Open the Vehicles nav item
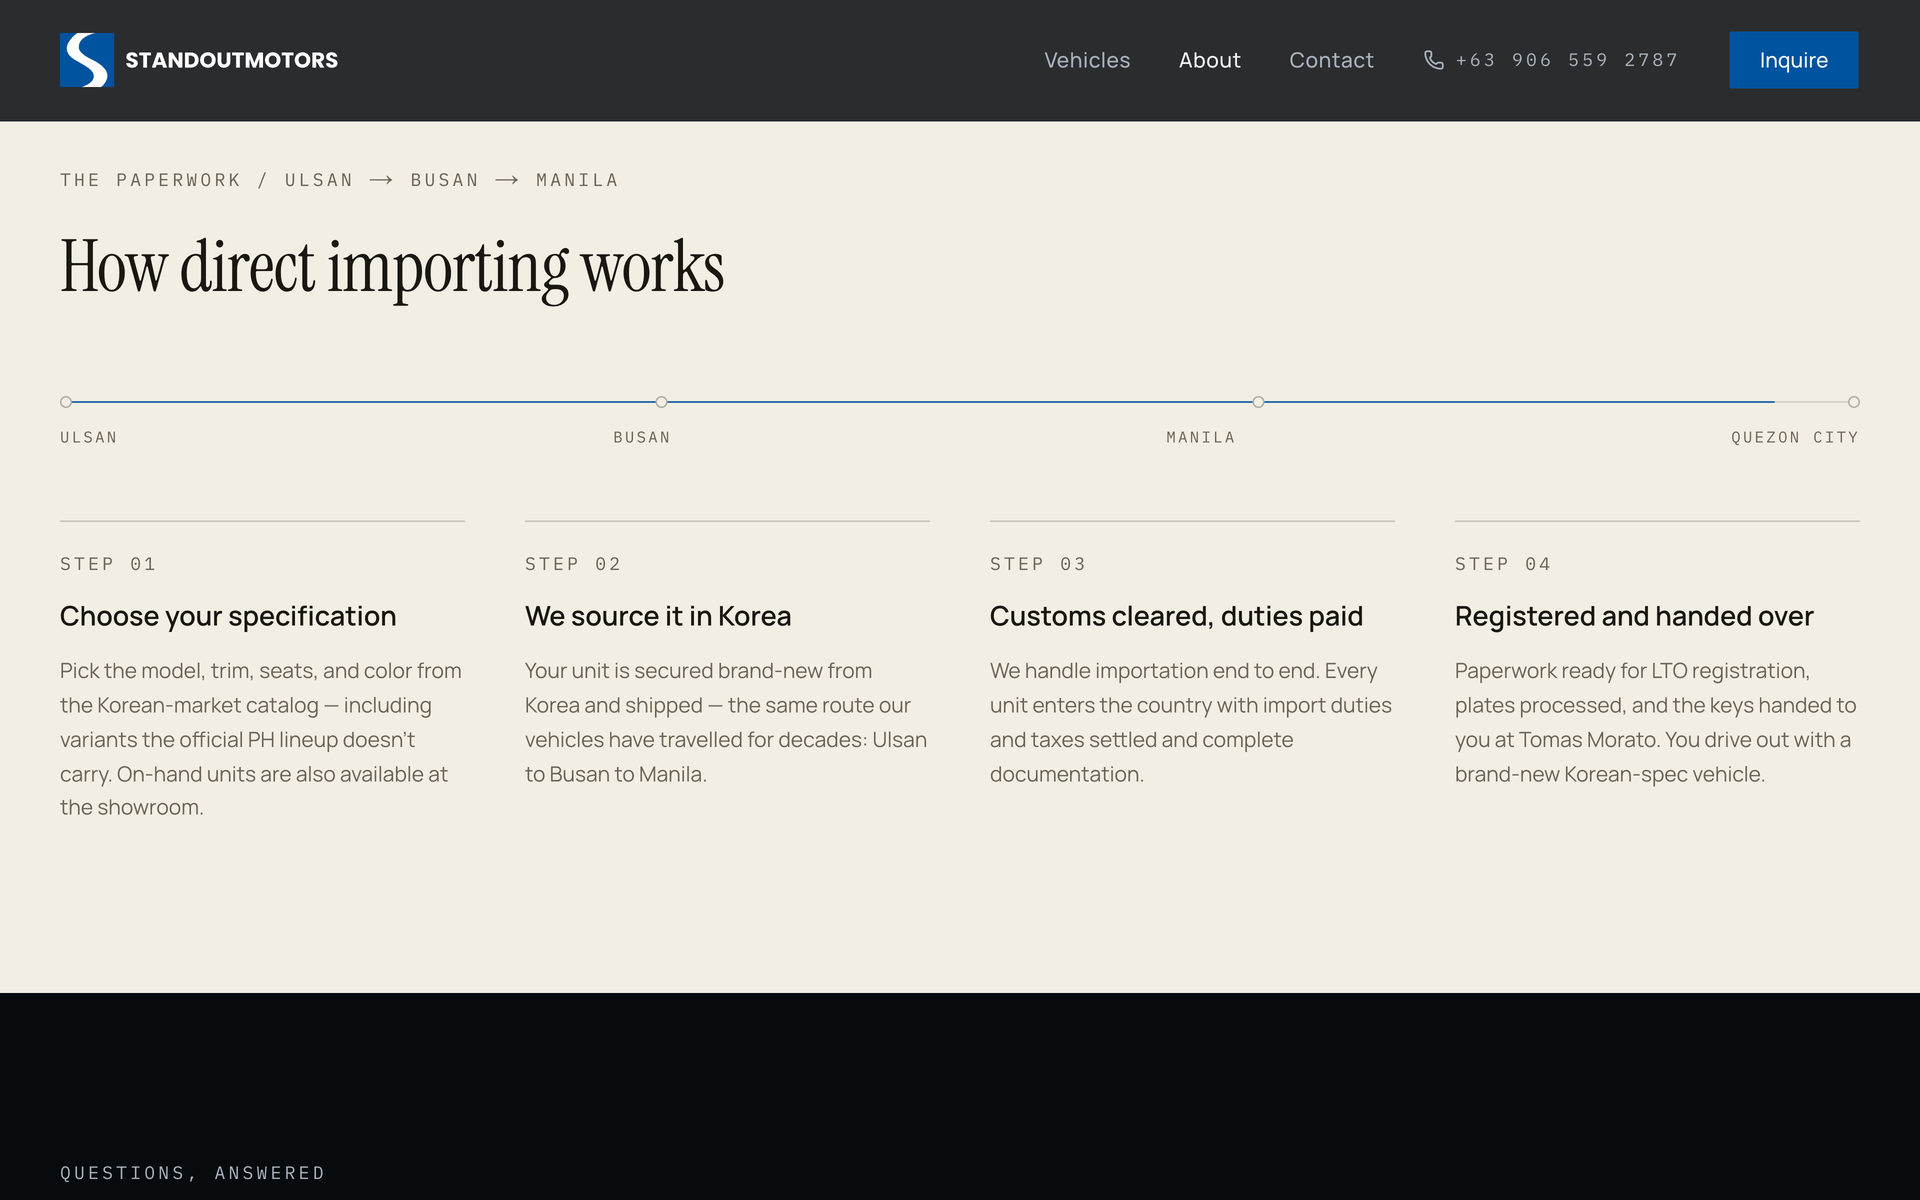The image size is (1920, 1200). [1087, 60]
